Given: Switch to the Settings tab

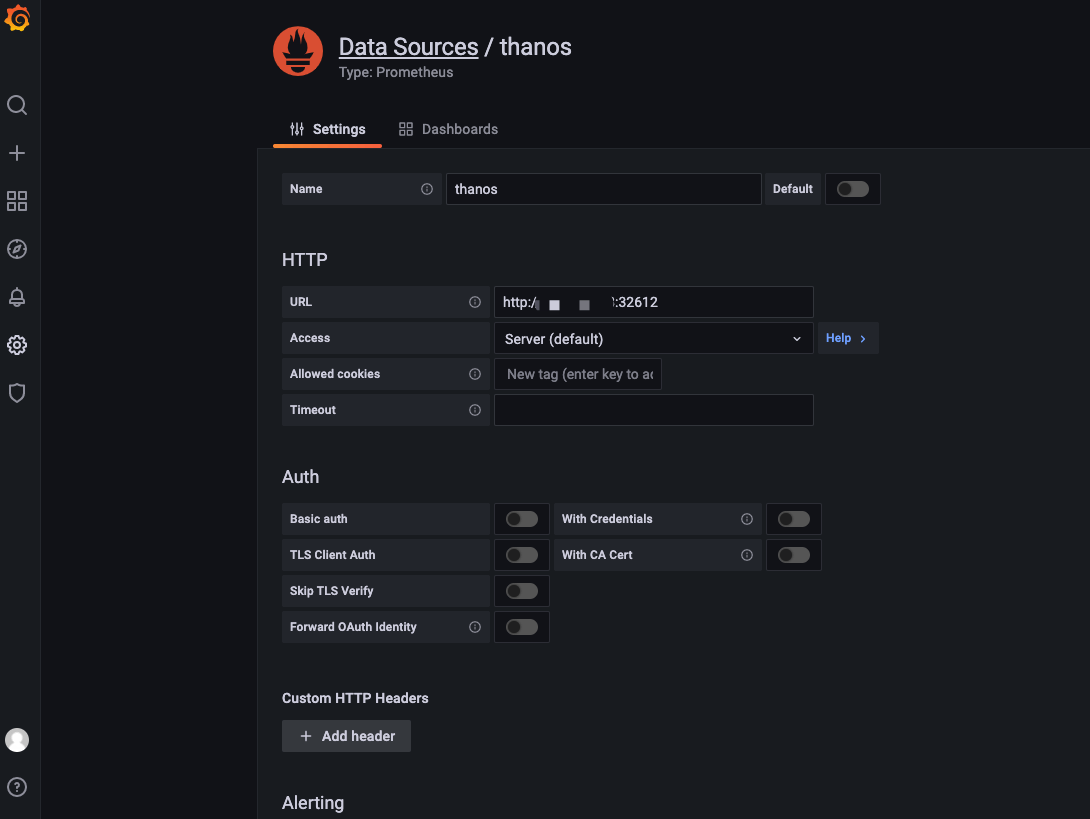Looking at the screenshot, I should tap(327, 129).
